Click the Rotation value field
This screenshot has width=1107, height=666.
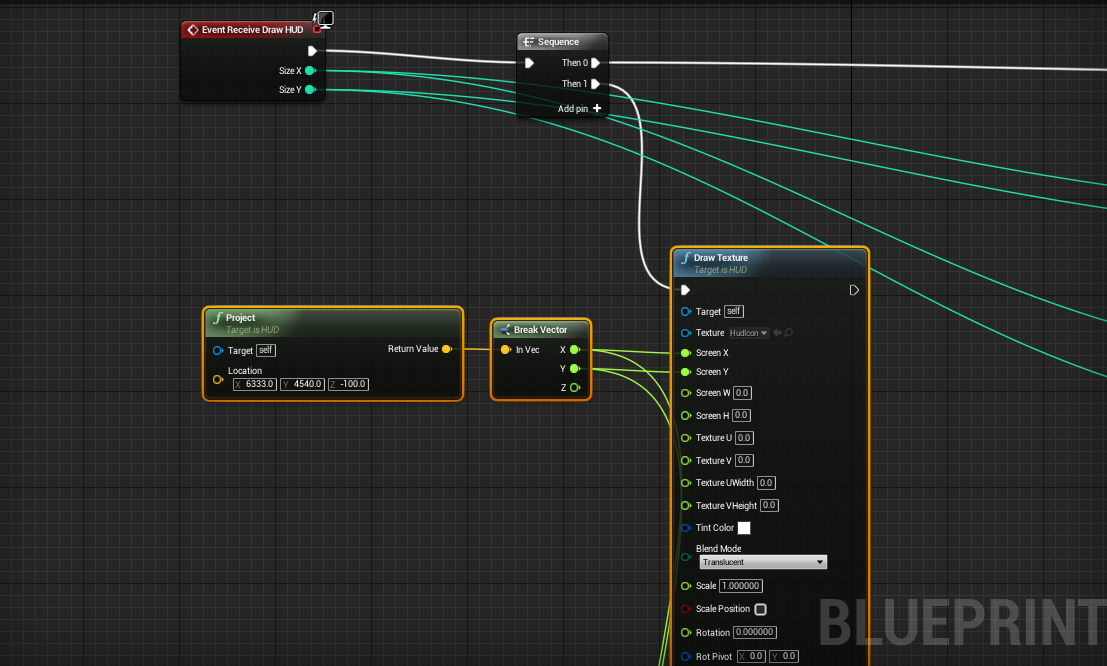[x=757, y=632]
